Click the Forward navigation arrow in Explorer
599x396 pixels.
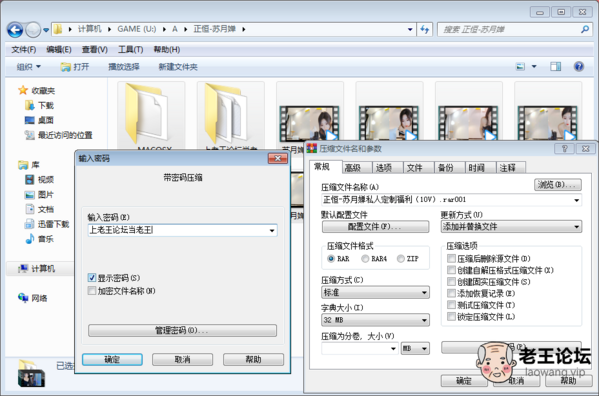click(33, 30)
